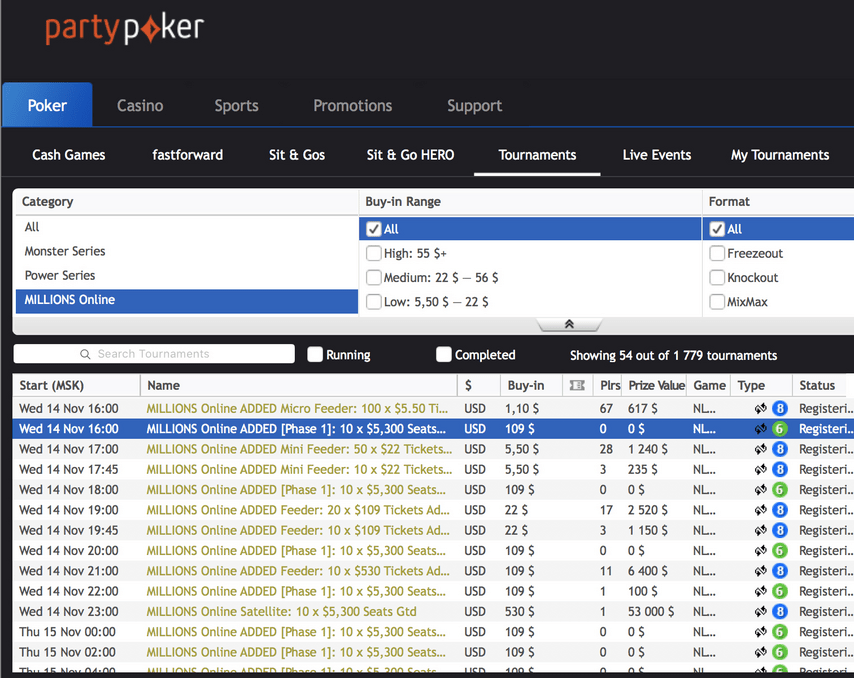854x678 pixels.
Task: Click the green 6 icon in the Thu 00:00 row
Action: click(779, 632)
